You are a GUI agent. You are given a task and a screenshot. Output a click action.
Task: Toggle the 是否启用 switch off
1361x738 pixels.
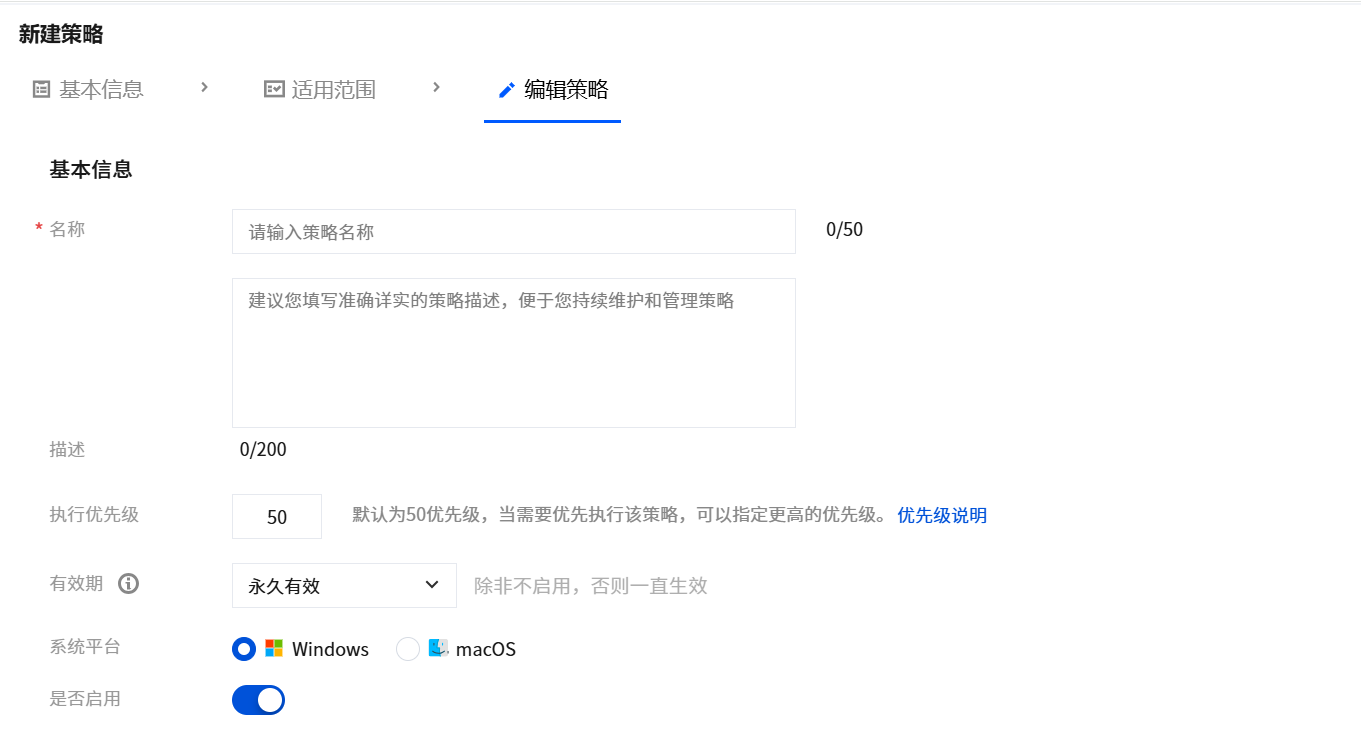[258, 700]
